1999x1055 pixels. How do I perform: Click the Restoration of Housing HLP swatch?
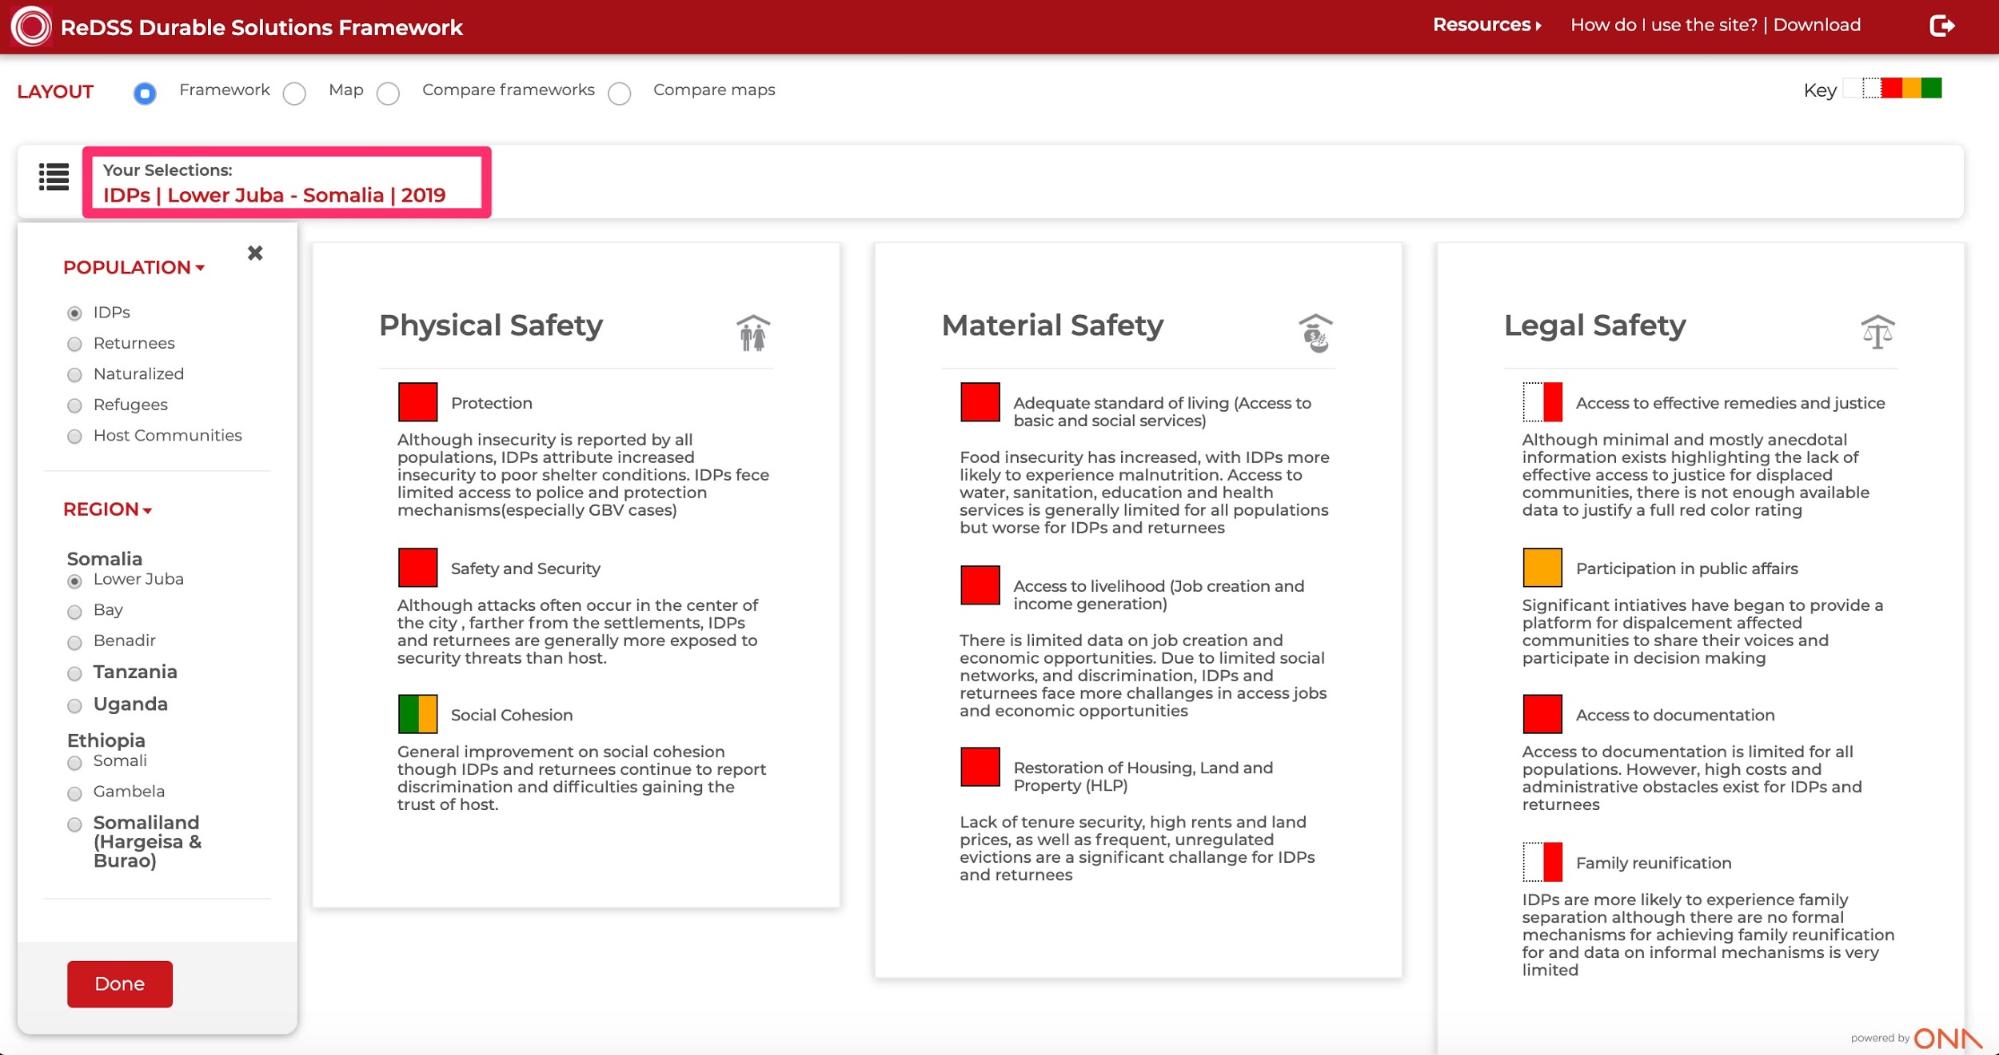click(980, 767)
